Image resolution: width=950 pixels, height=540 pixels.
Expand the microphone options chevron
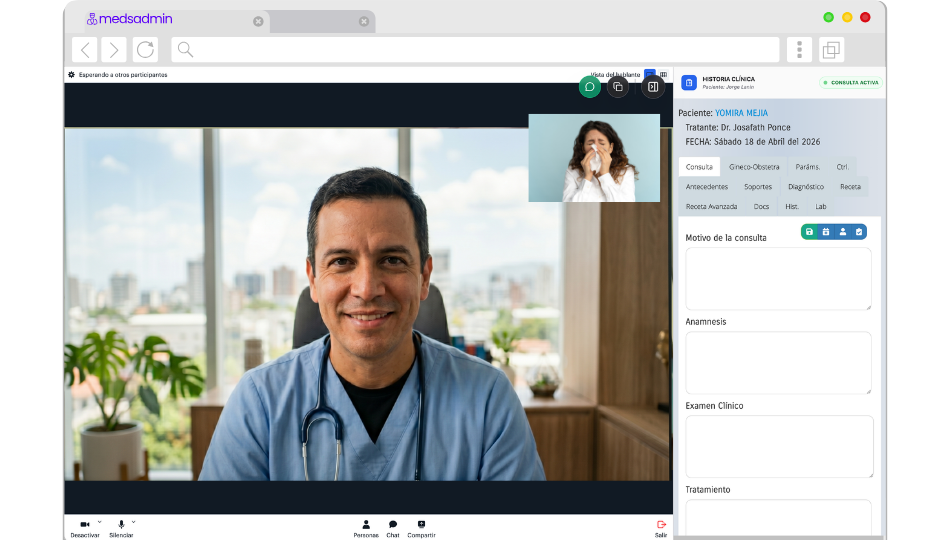(x=134, y=522)
